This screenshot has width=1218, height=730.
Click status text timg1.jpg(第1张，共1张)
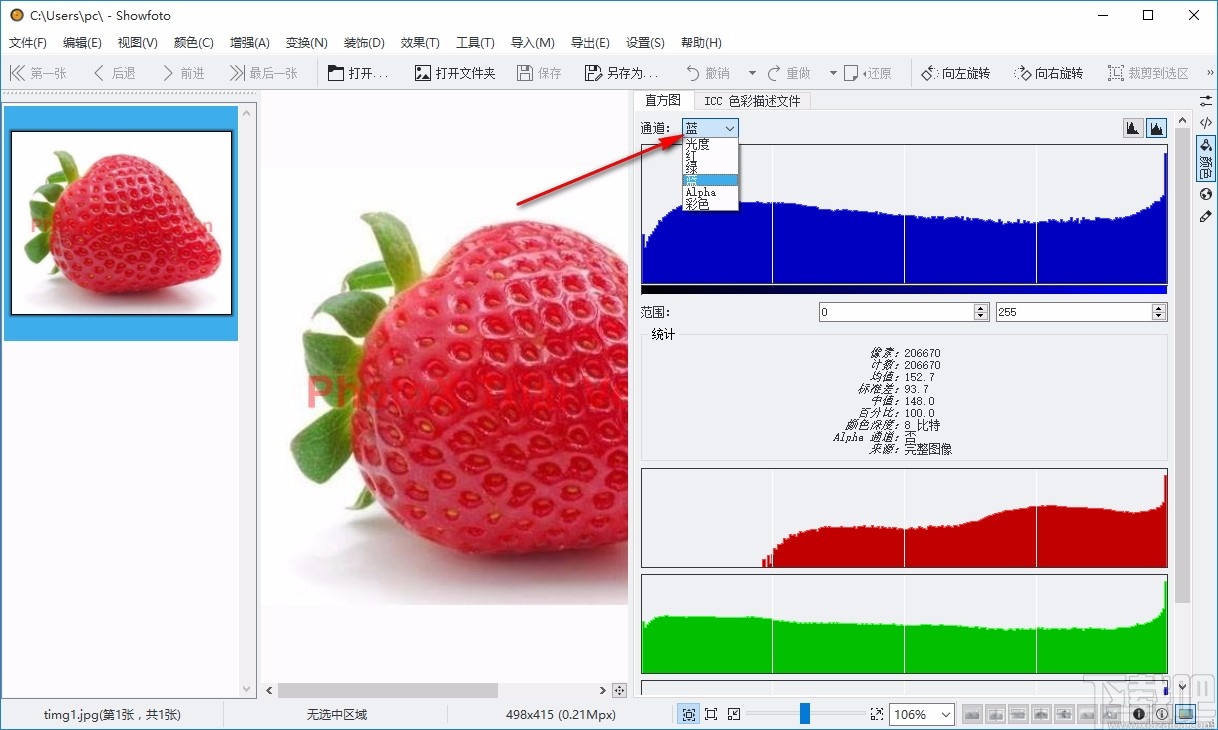(x=112, y=714)
